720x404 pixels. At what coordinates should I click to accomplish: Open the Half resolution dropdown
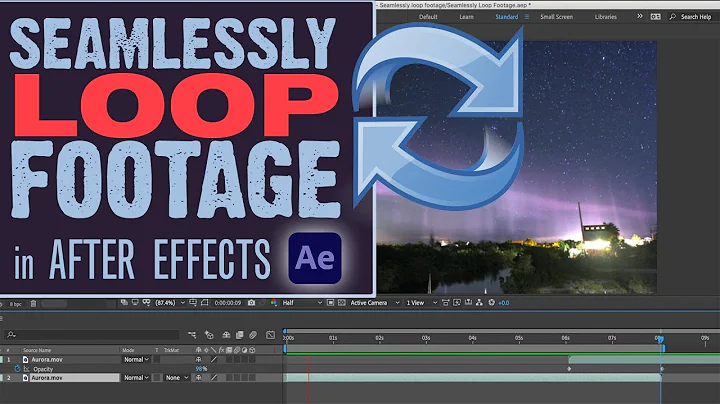point(302,303)
